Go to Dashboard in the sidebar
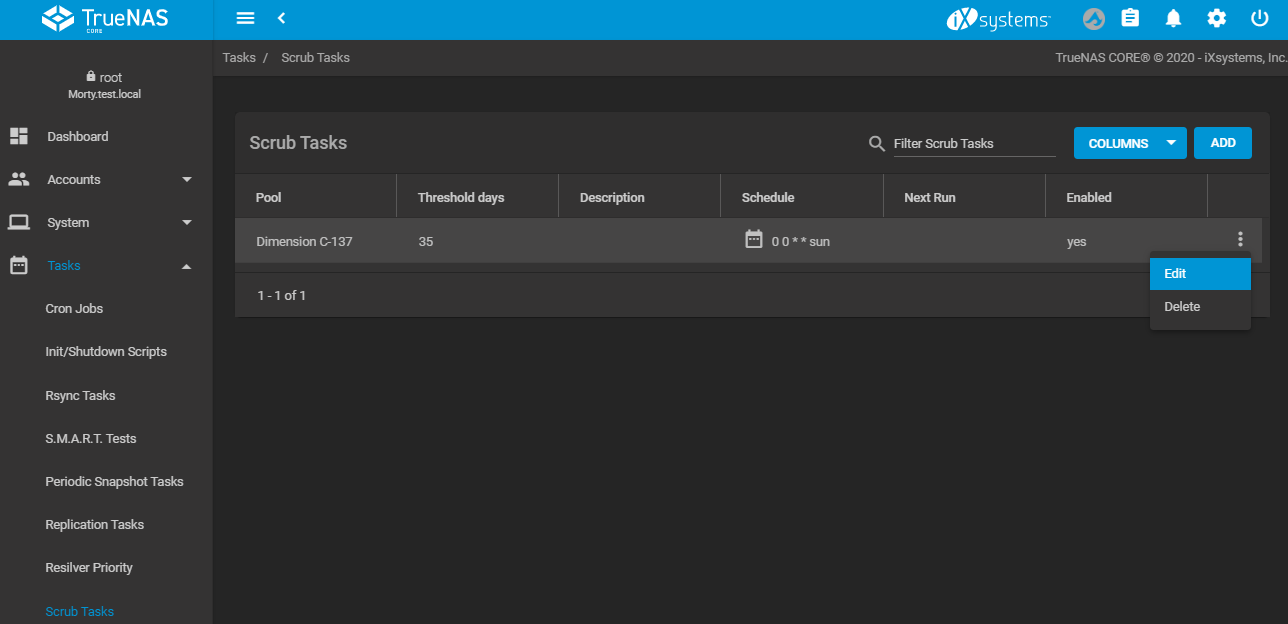The height and width of the screenshot is (624, 1288). 78,137
